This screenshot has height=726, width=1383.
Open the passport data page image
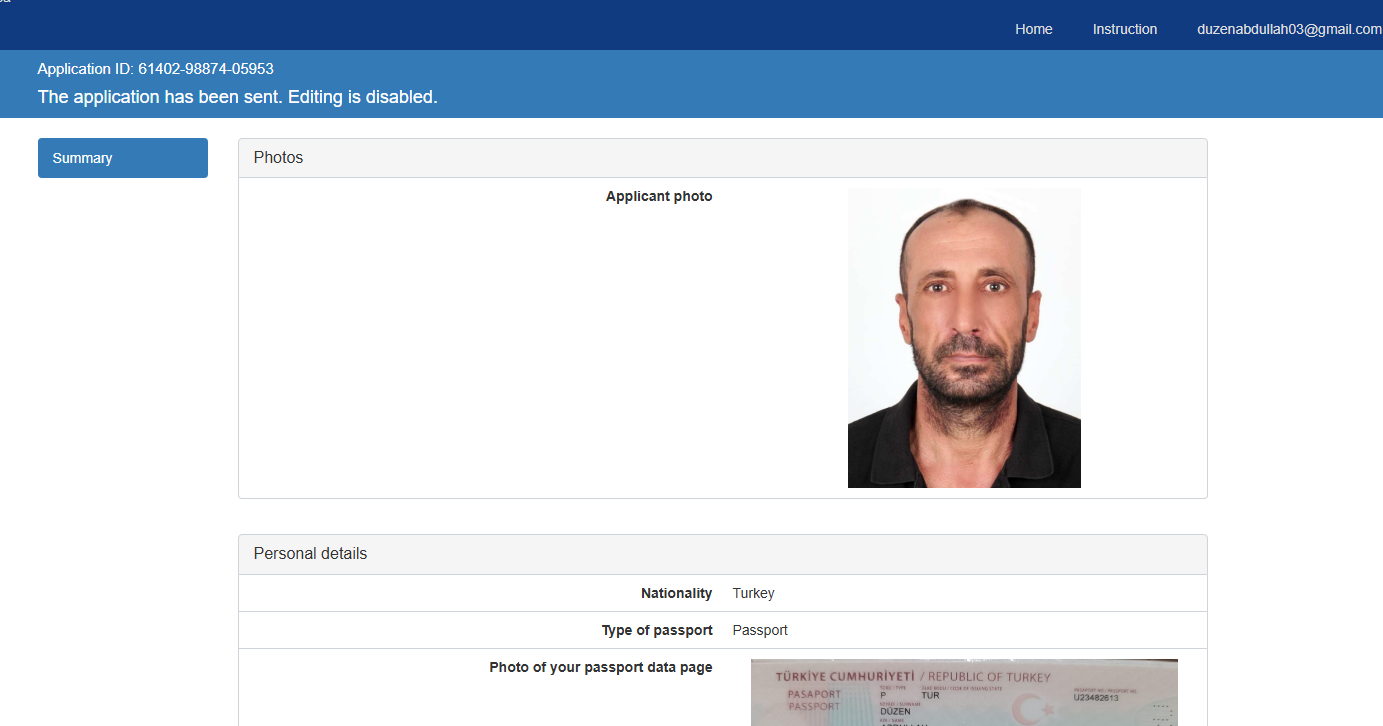pos(964,692)
